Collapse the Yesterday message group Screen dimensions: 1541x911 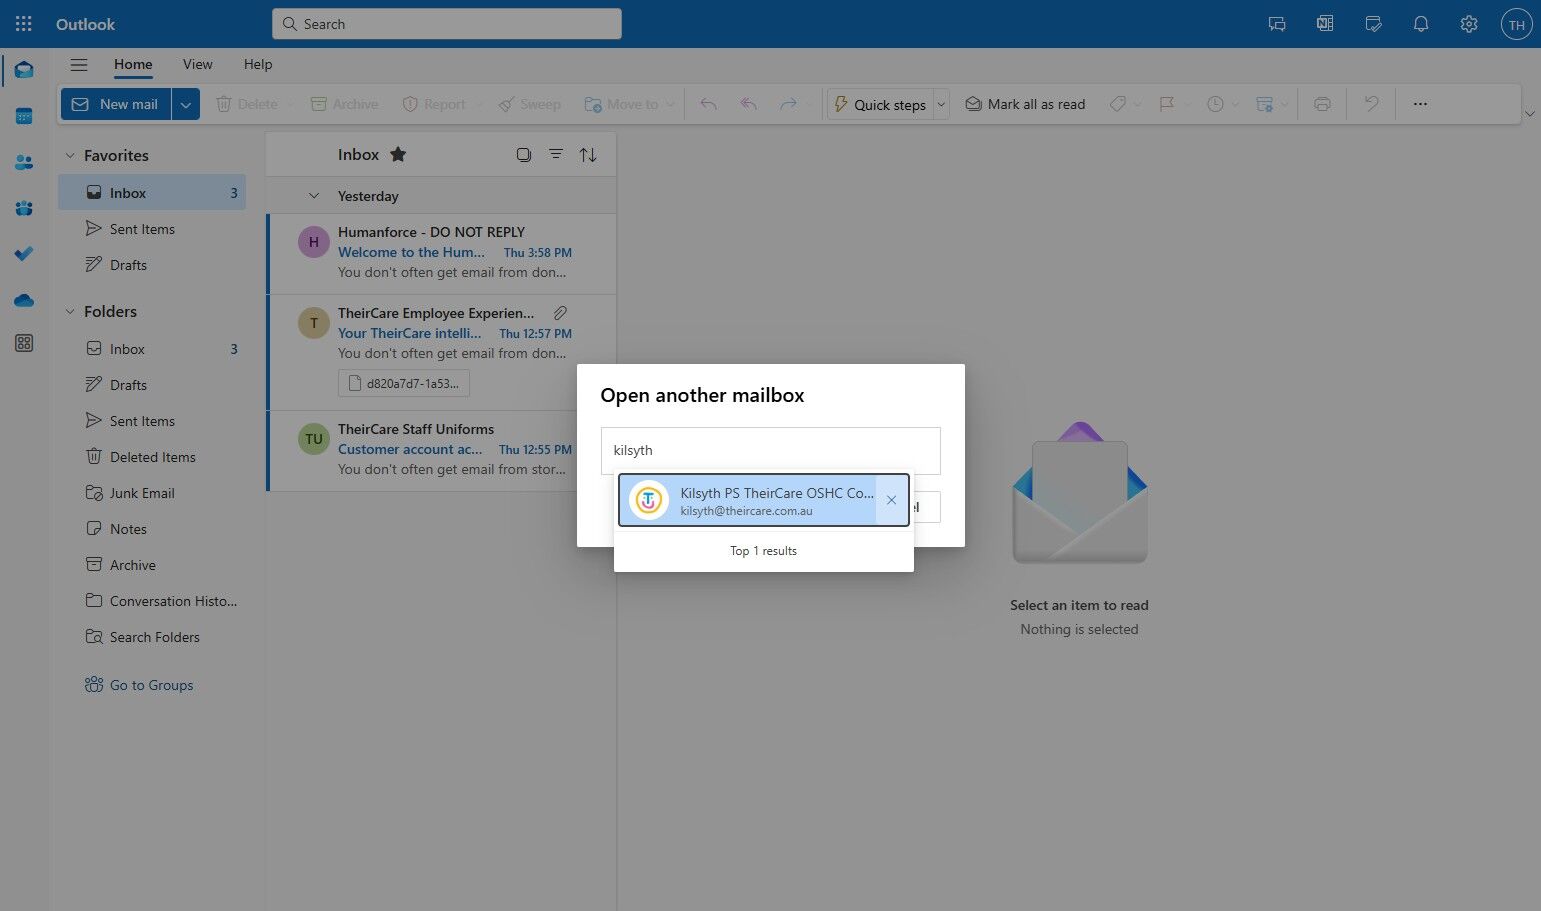pyautogui.click(x=314, y=196)
